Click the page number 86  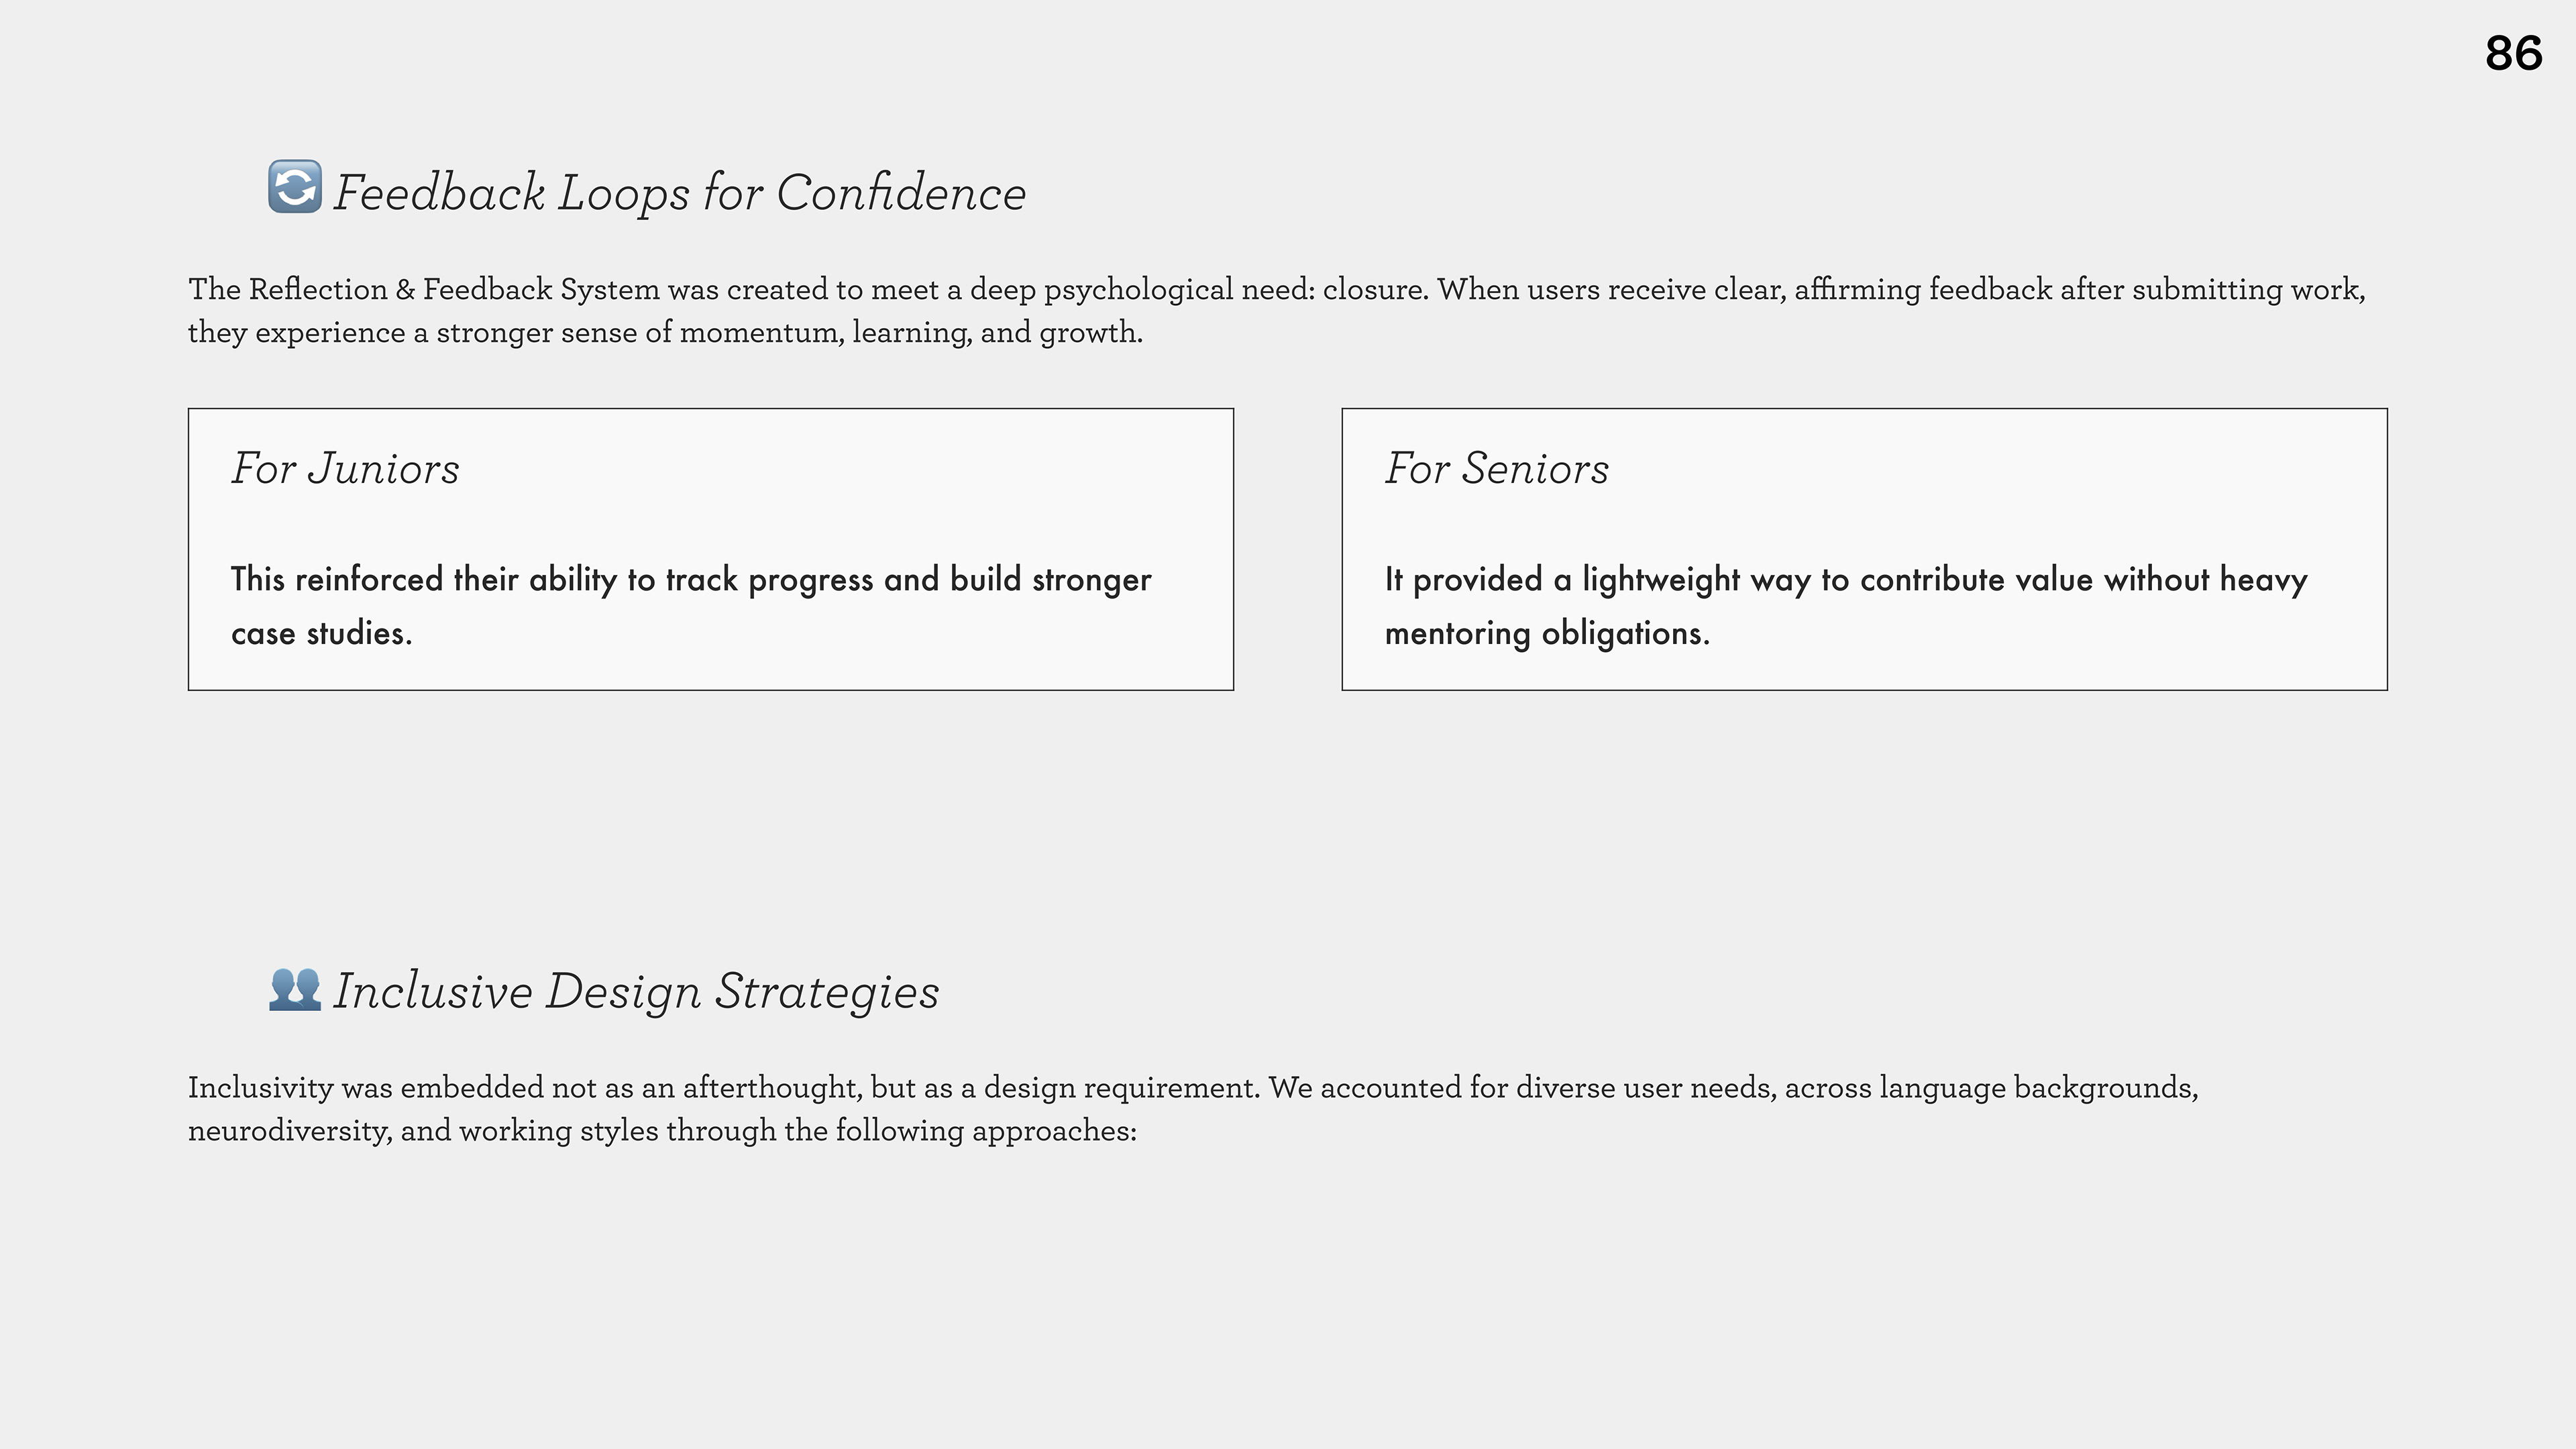2513,54
